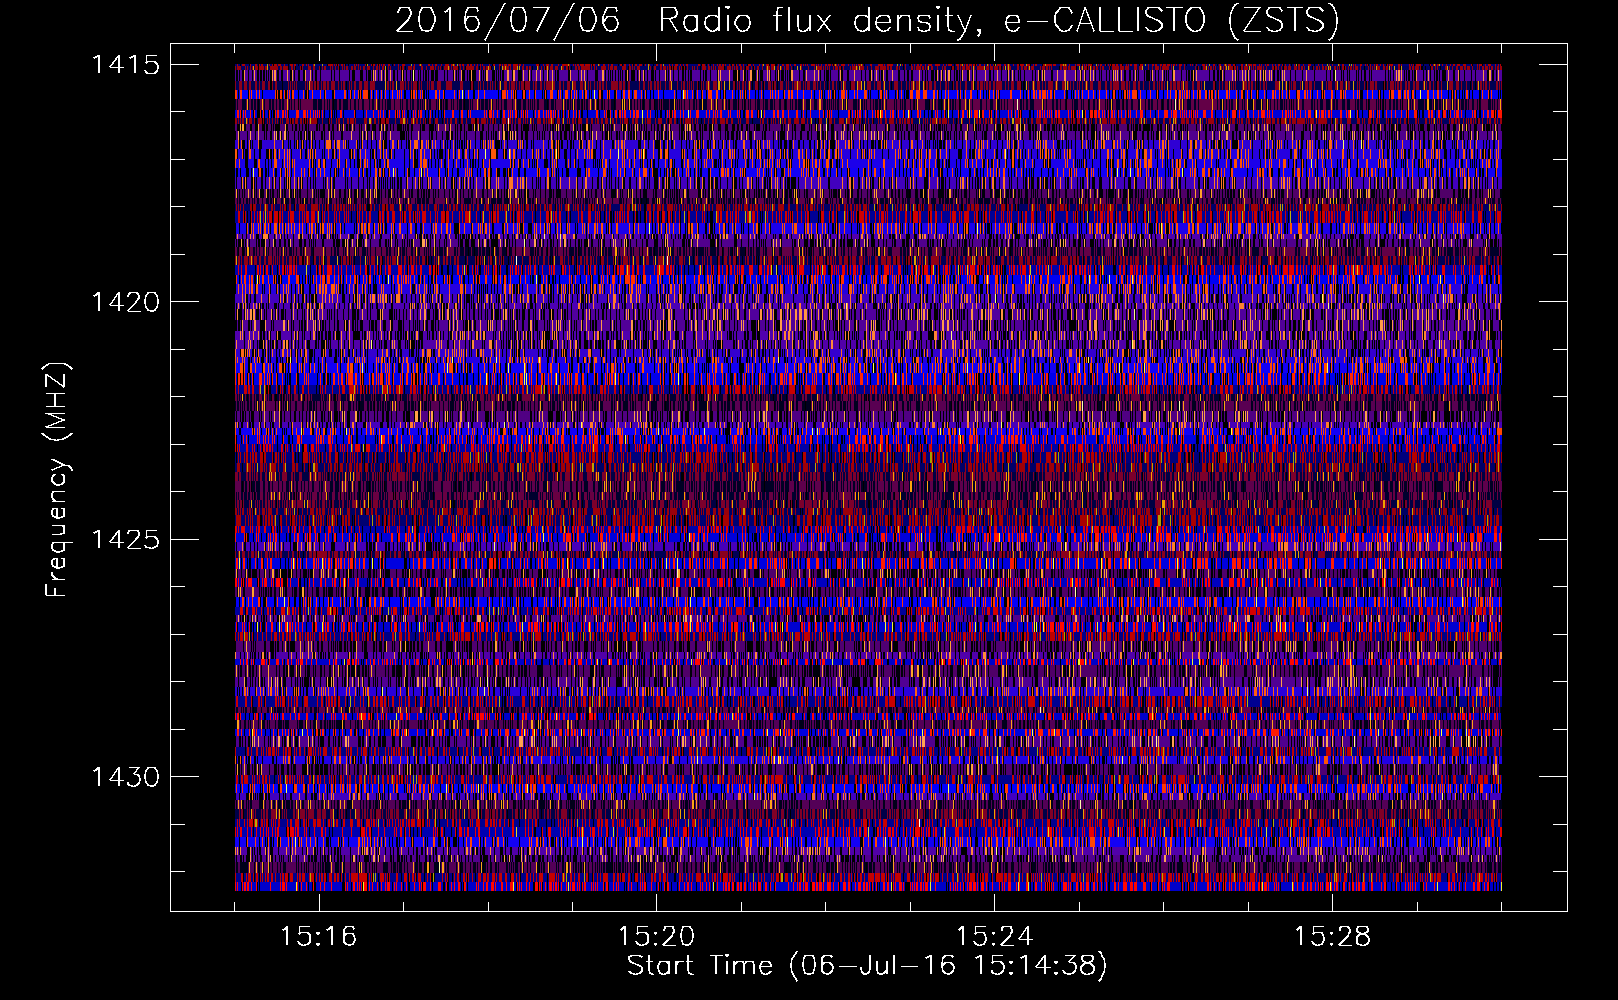Click the 'Frequency (MHZ)' y-axis label
Viewport: 1618px width, 1000px height.
pyautogui.click(x=57, y=480)
